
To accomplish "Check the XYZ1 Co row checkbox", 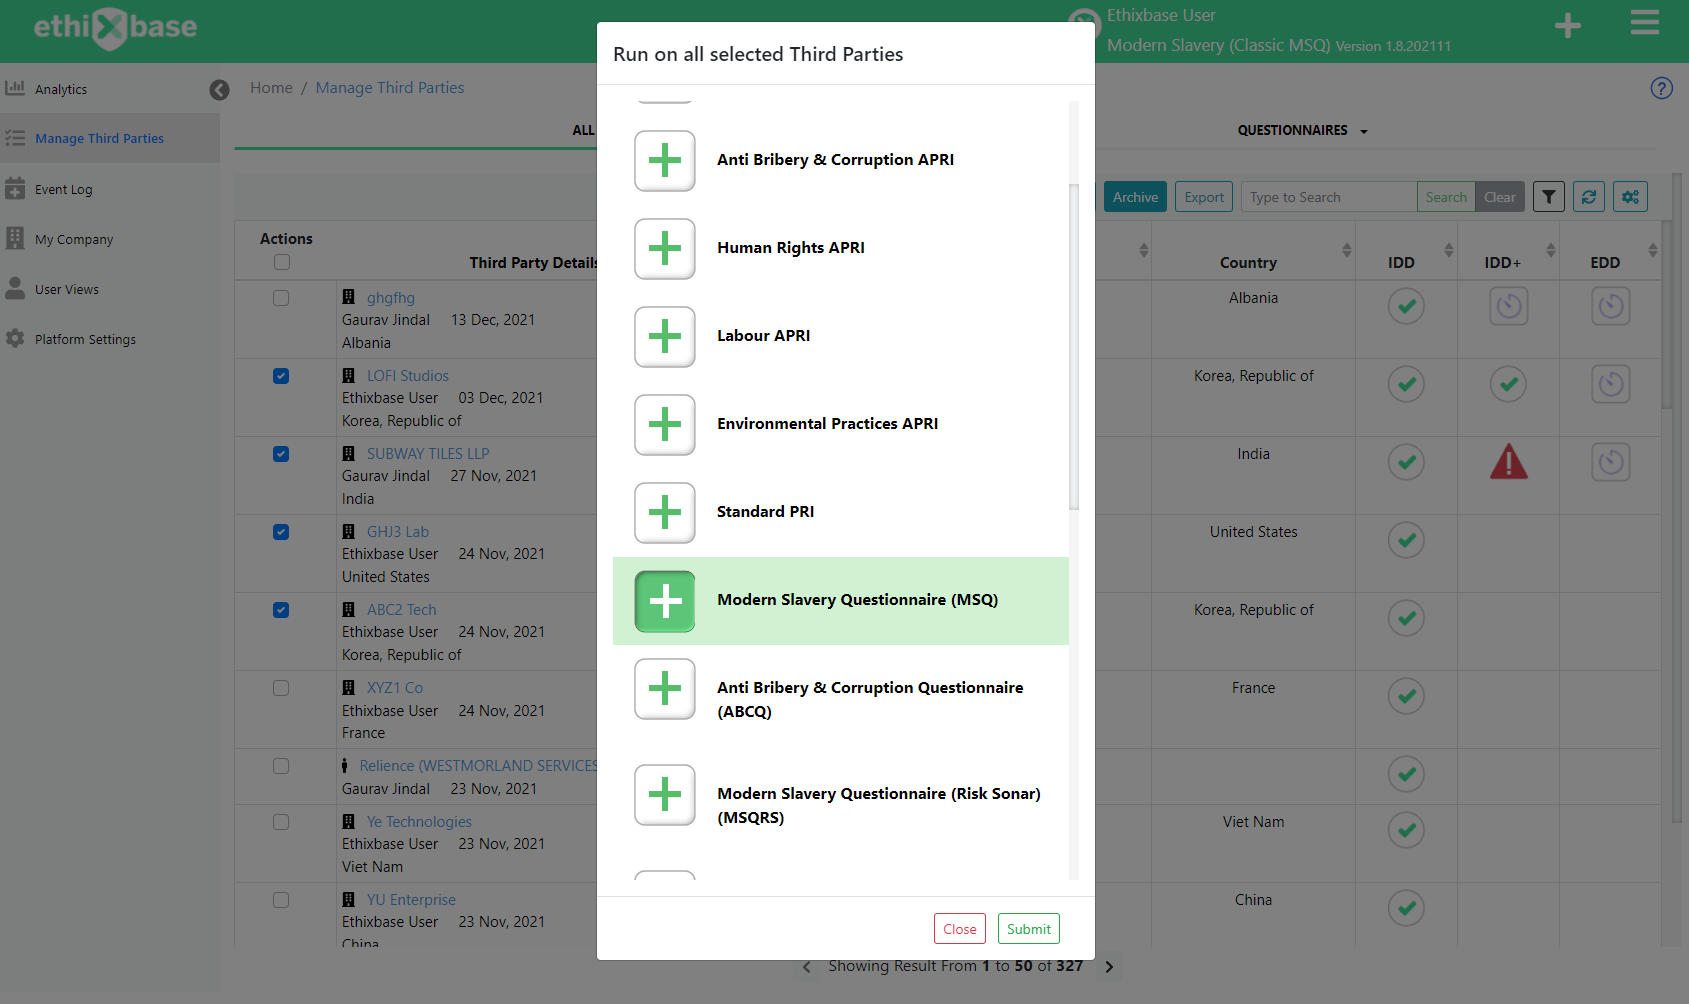I will (x=281, y=687).
